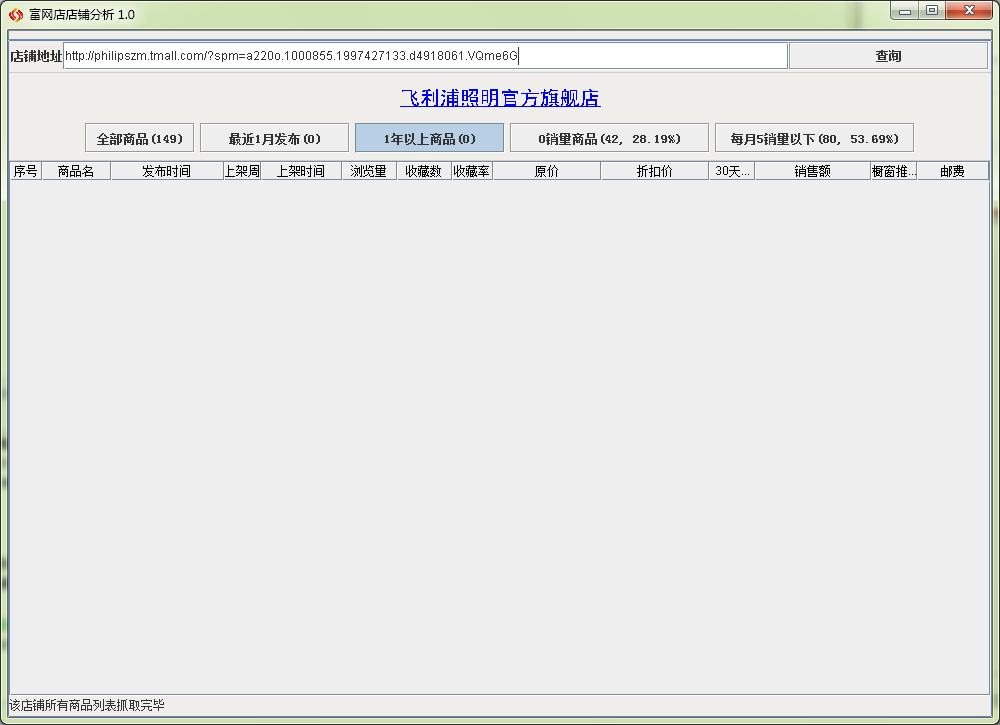Click the 上架时间 column header
This screenshot has height=725, width=1000.
click(300, 171)
